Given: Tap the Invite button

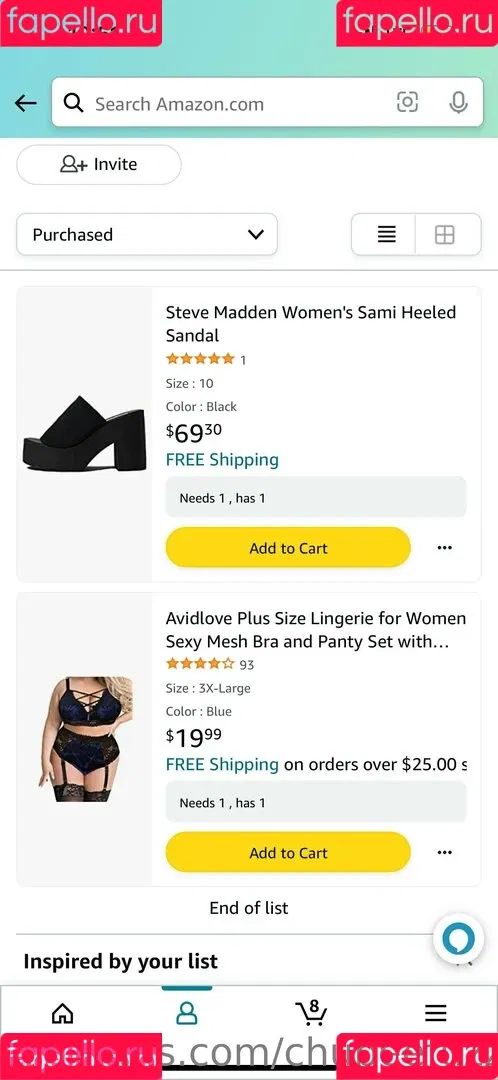Looking at the screenshot, I should (x=98, y=165).
